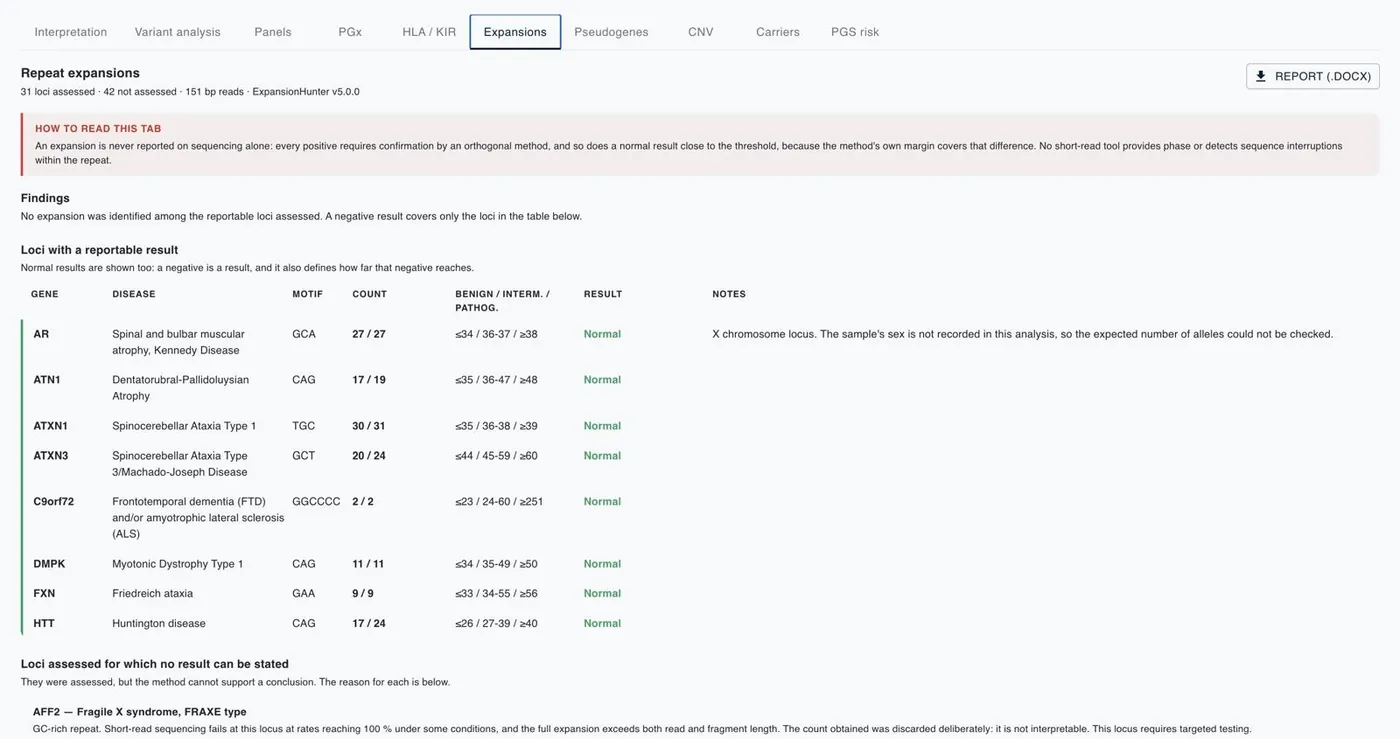This screenshot has width=1400, height=739.
Task: Click the Normal result for HTT
Action: (x=603, y=624)
